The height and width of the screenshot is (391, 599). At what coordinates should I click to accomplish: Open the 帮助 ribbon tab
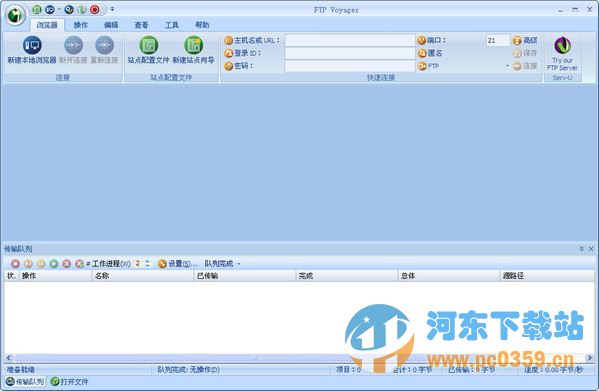(202, 25)
